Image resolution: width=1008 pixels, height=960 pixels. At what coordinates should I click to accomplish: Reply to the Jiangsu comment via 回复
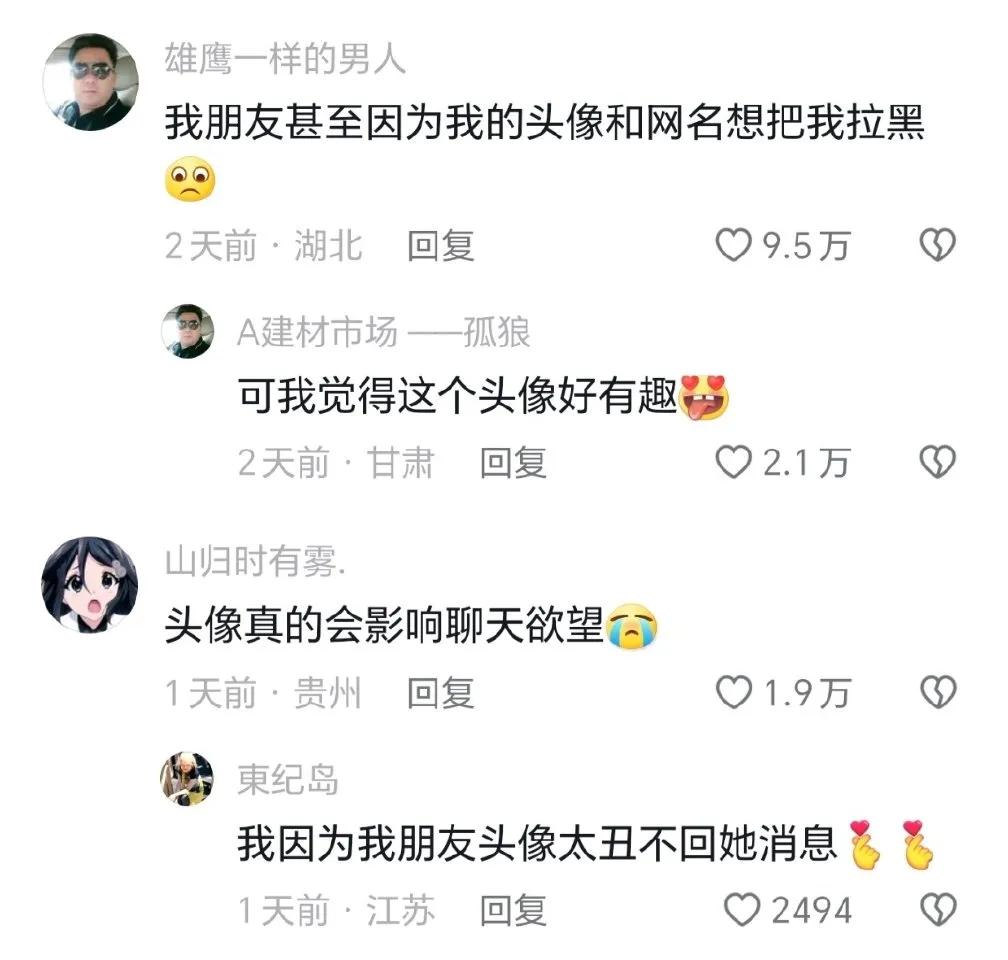coord(514,910)
